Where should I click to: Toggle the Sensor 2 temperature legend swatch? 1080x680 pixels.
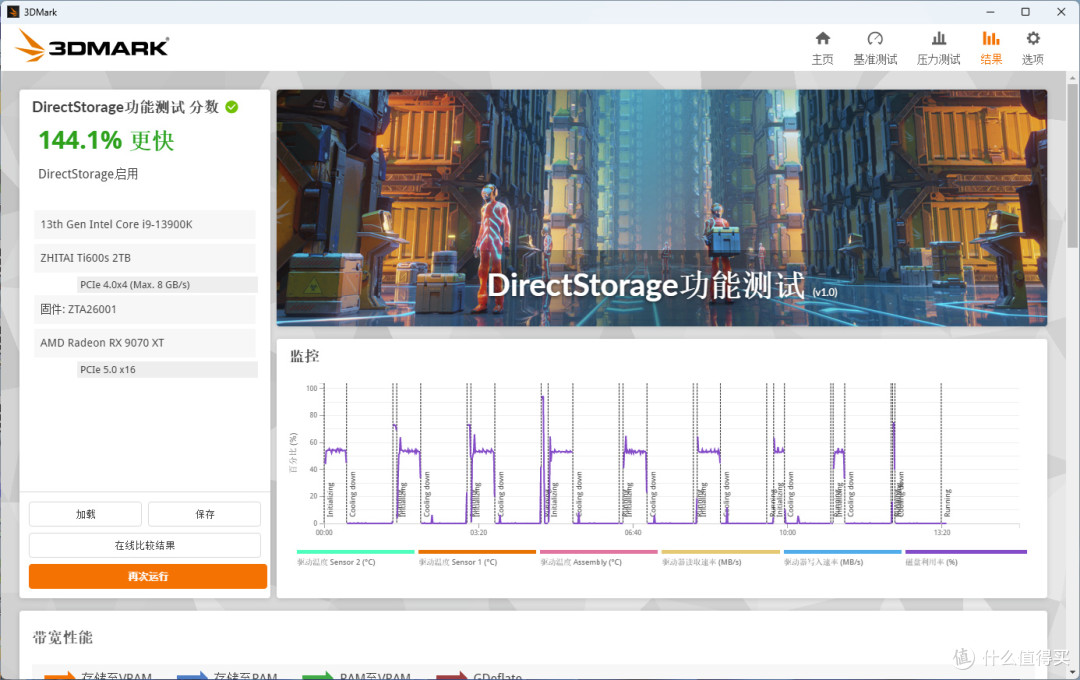coord(355,552)
